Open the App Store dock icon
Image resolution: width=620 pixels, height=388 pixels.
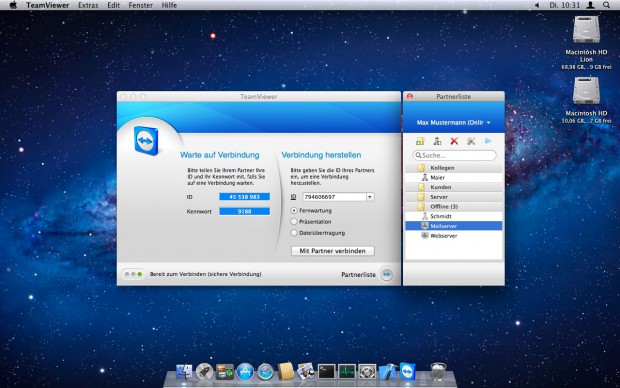(245, 372)
